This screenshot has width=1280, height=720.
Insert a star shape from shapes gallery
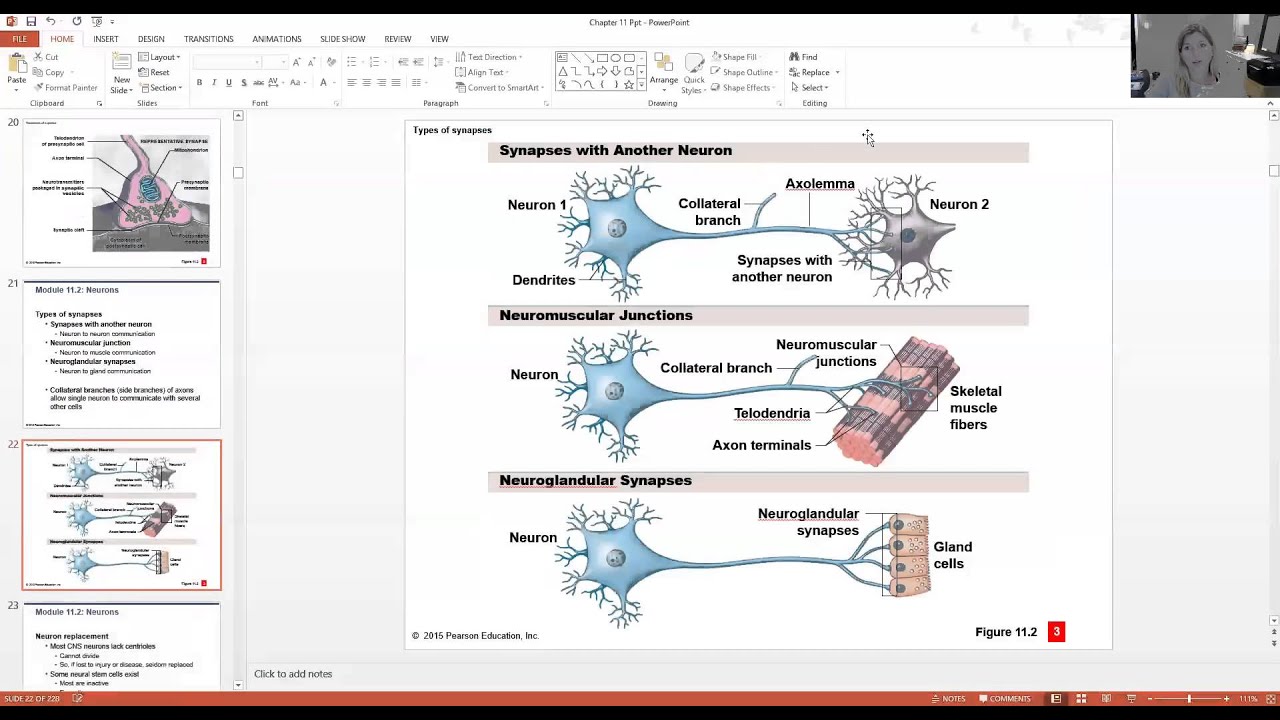click(628, 84)
